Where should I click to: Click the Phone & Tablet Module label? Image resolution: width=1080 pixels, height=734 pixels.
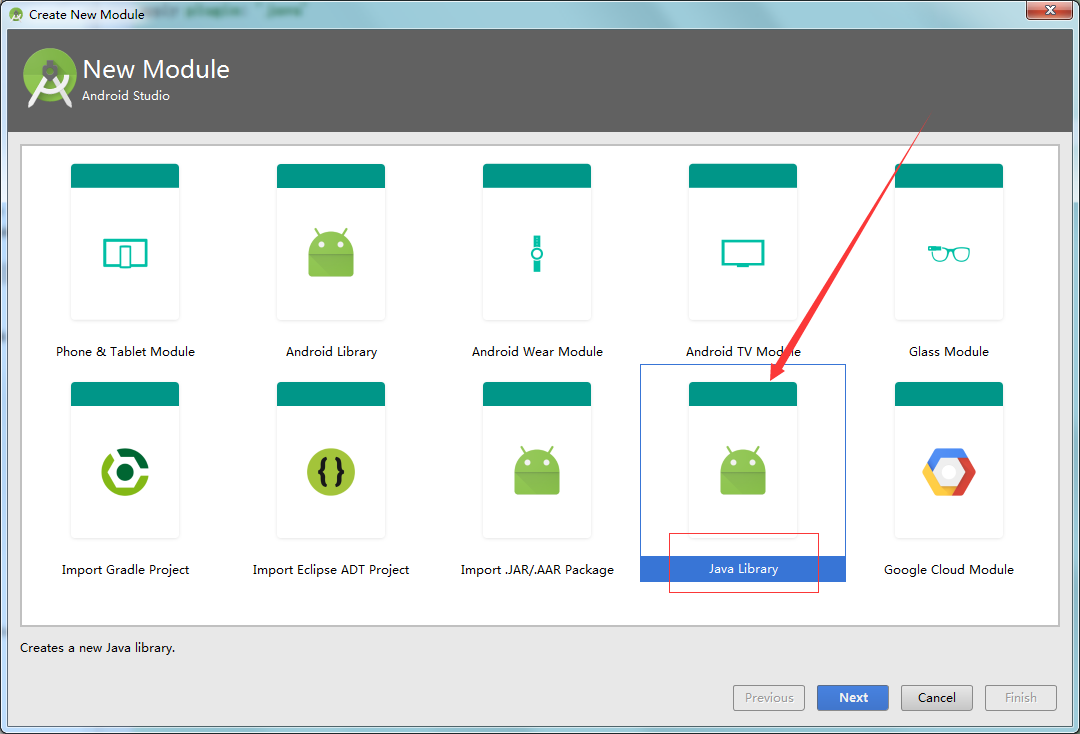click(x=125, y=352)
